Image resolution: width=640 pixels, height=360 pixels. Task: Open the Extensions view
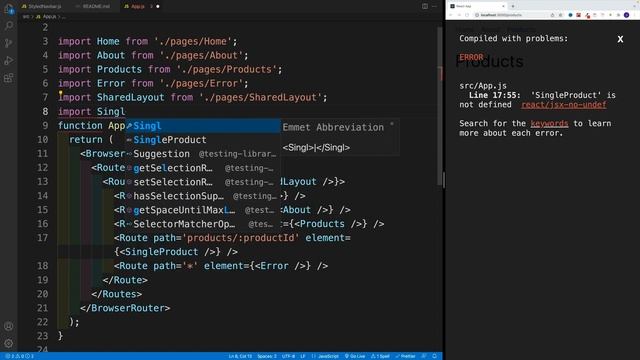(x=9, y=78)
